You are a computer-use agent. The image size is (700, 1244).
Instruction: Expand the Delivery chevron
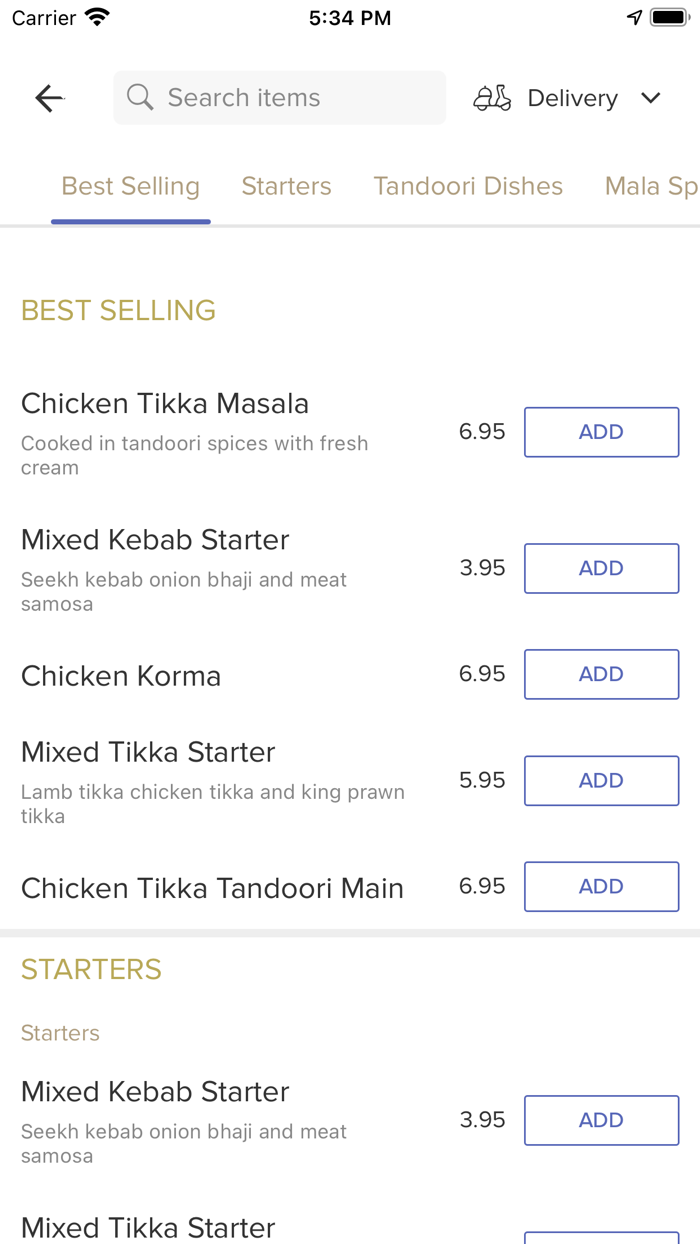point(651,98)
